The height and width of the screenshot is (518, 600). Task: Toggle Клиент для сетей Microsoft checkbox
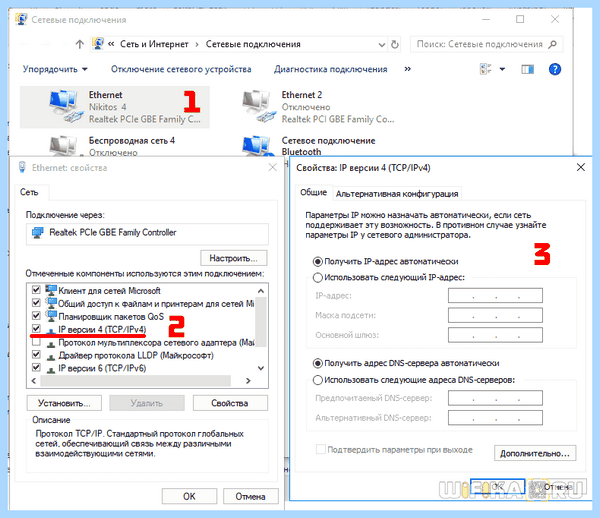click(36, 290)
